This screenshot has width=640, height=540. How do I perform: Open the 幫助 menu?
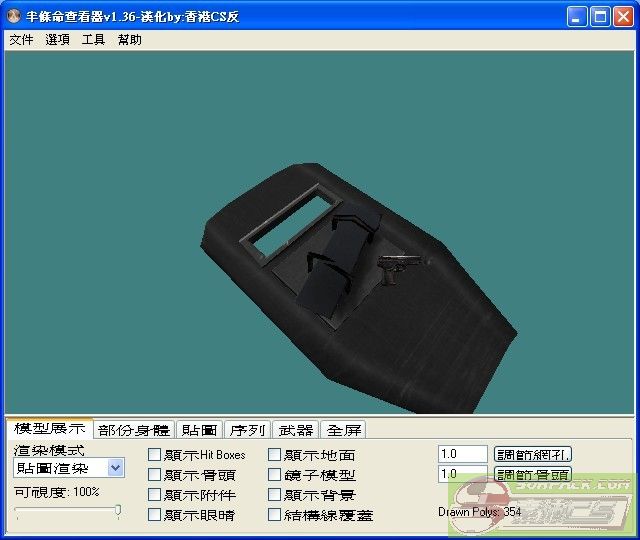pos(129,40)
